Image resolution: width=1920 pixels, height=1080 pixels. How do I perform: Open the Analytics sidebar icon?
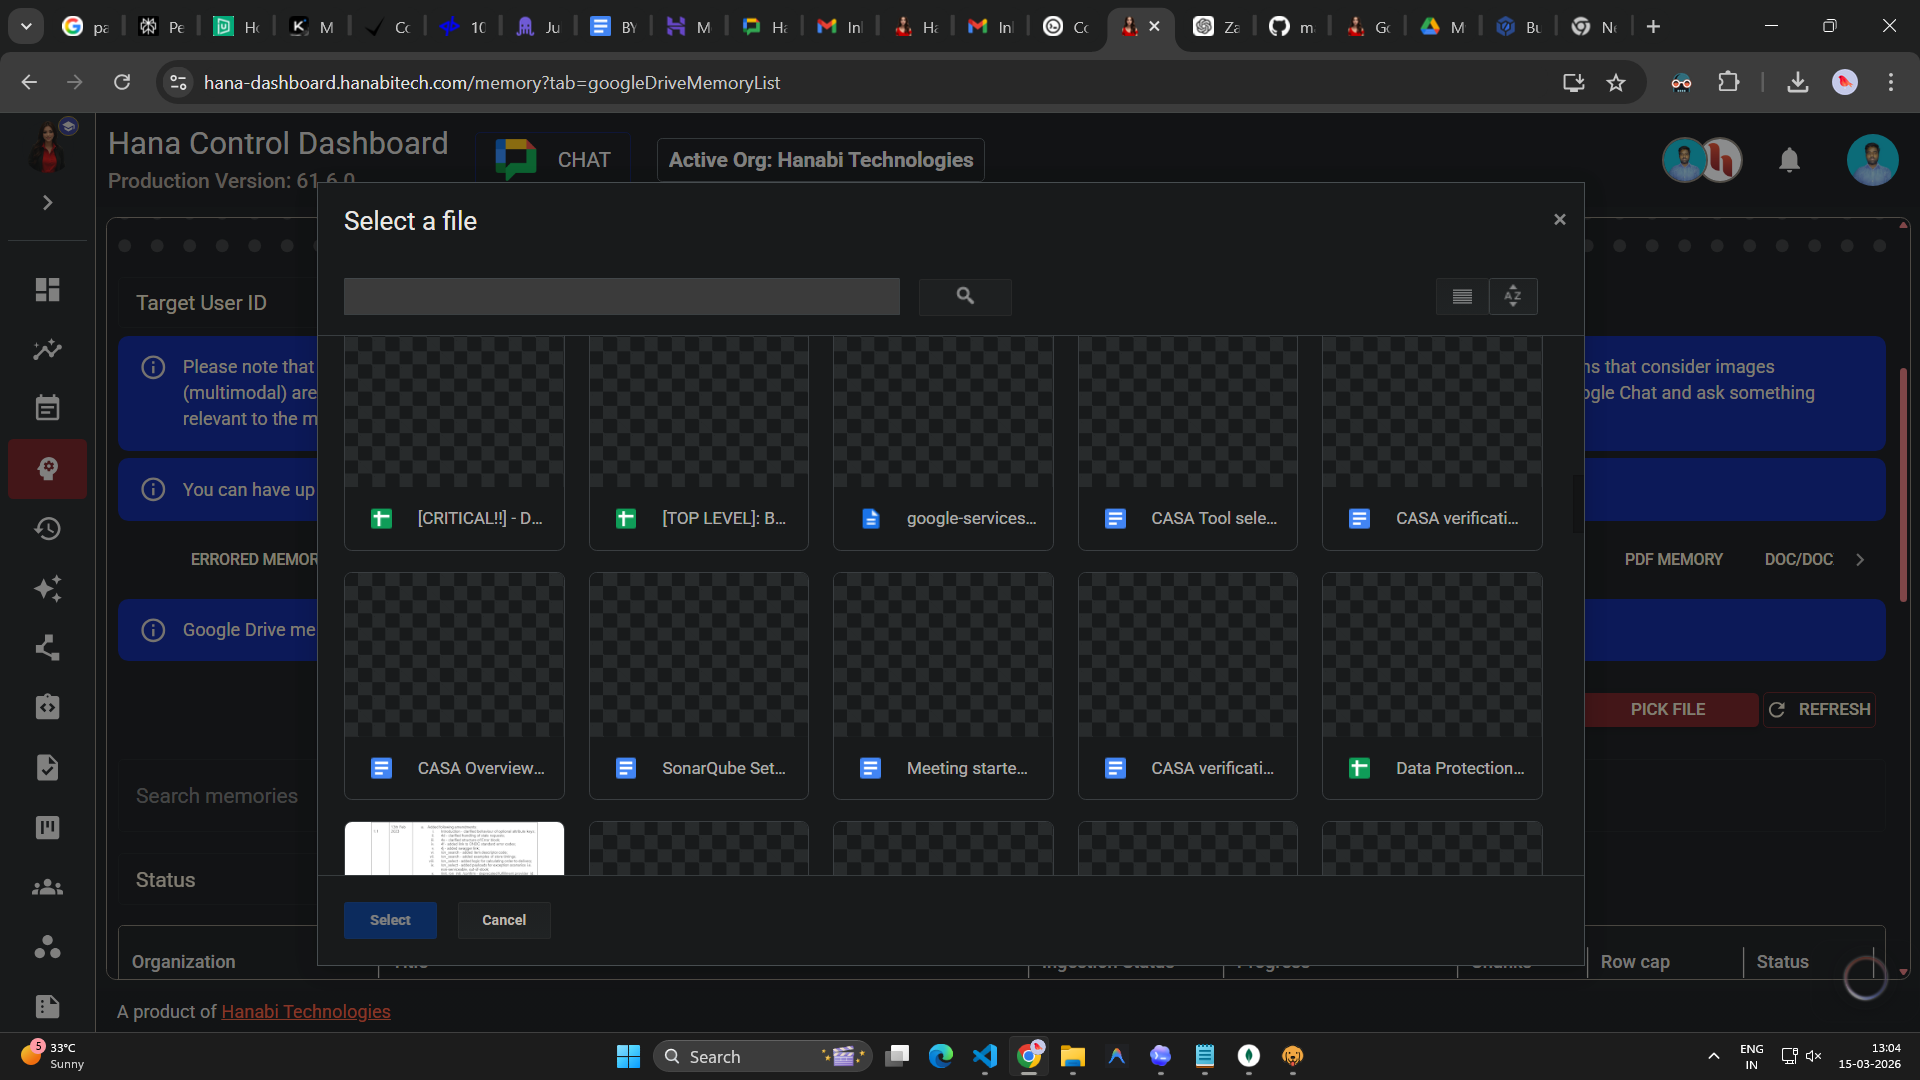(x=47, y=349)
